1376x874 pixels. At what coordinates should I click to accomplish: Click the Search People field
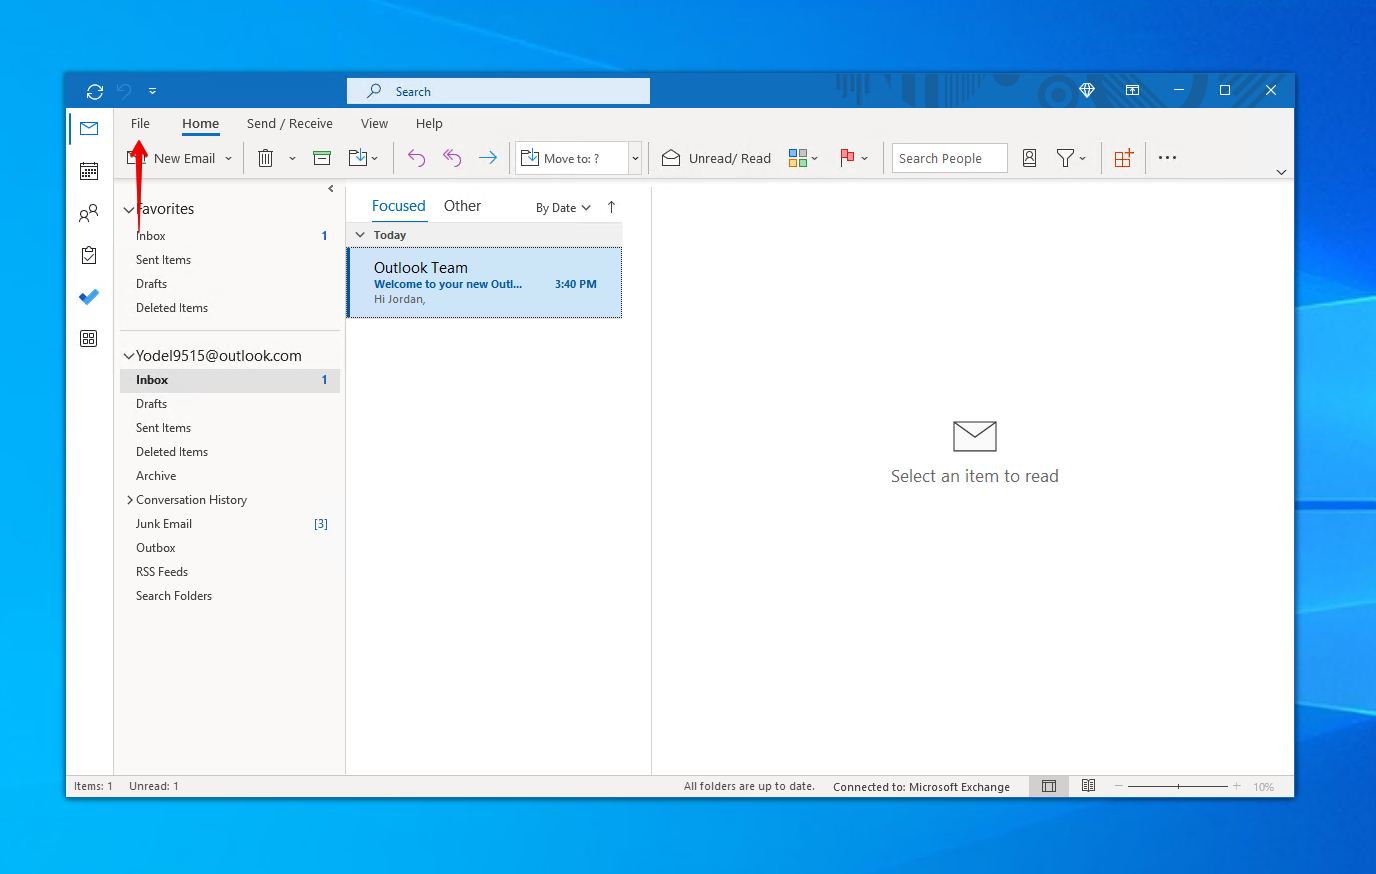pos(949,158)
